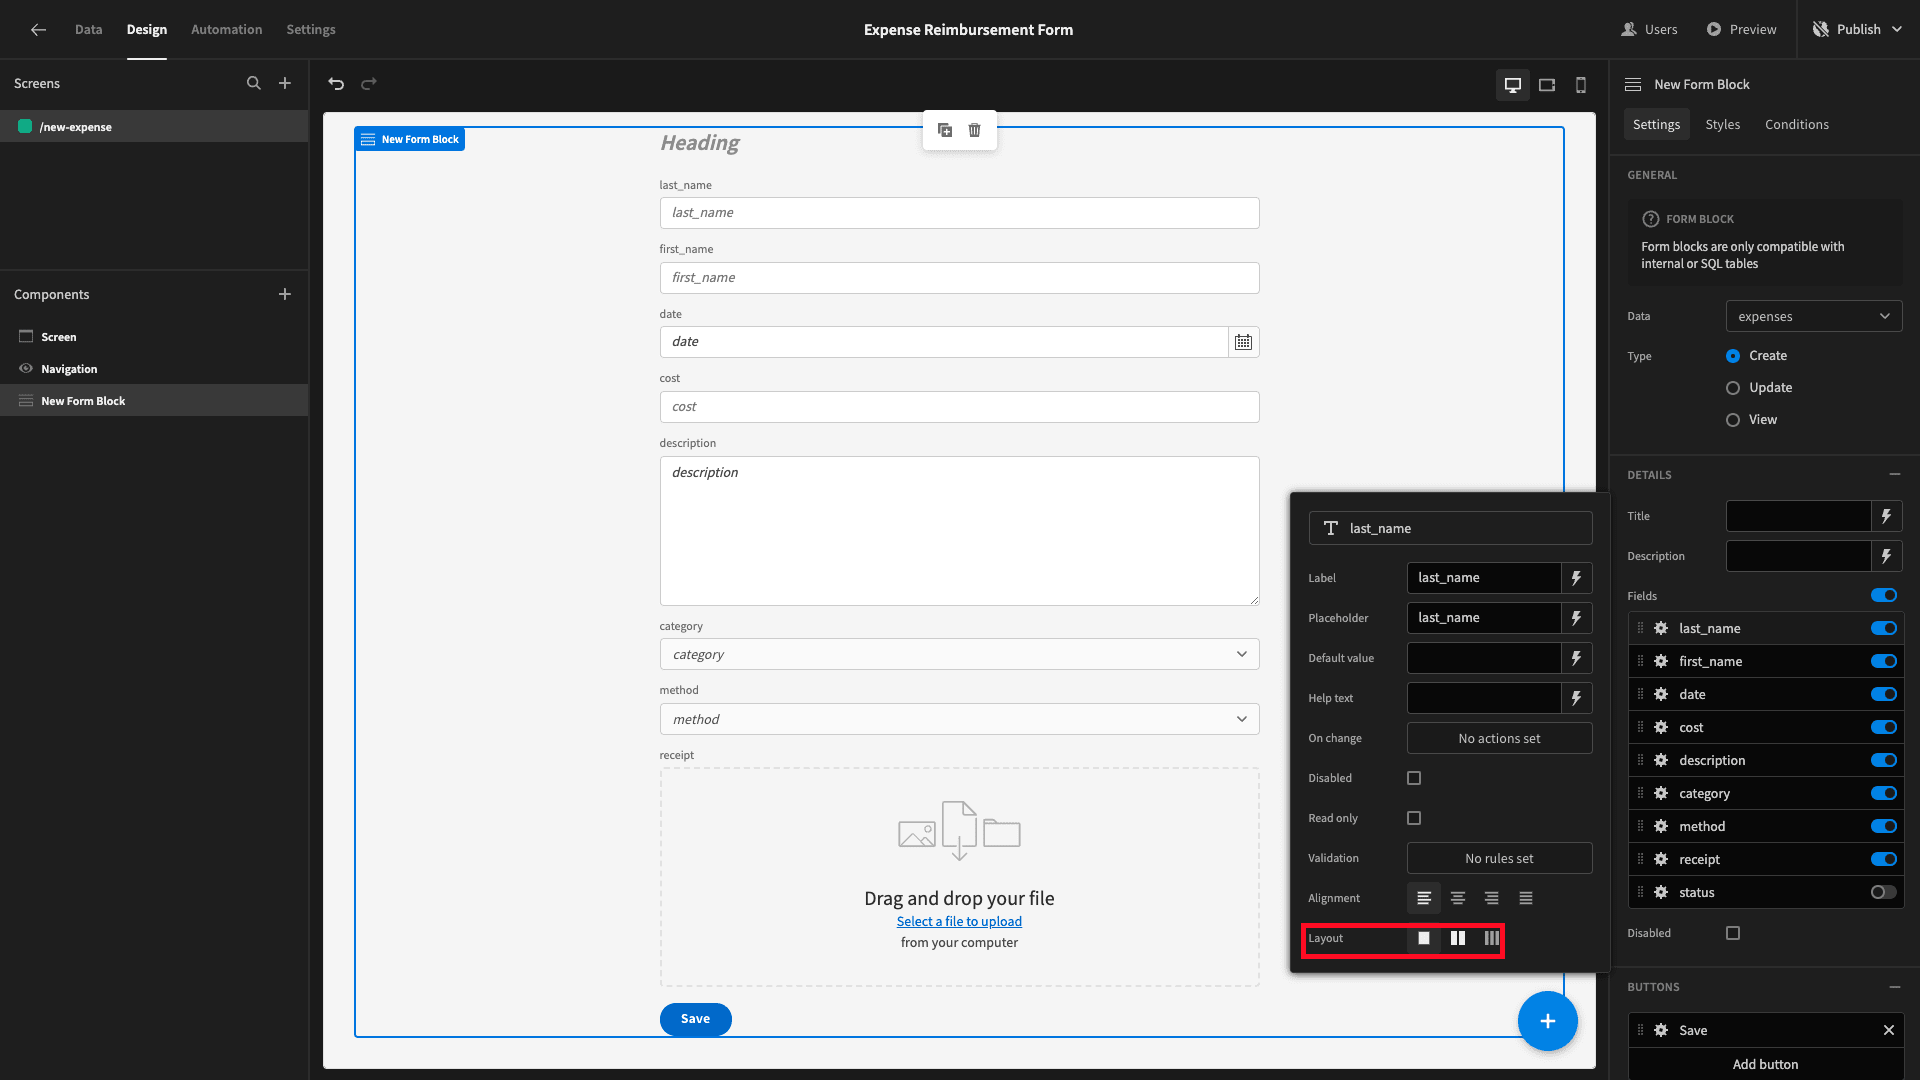
Task: Open settings gear for cost field
Action: (x=1661, y=727)
